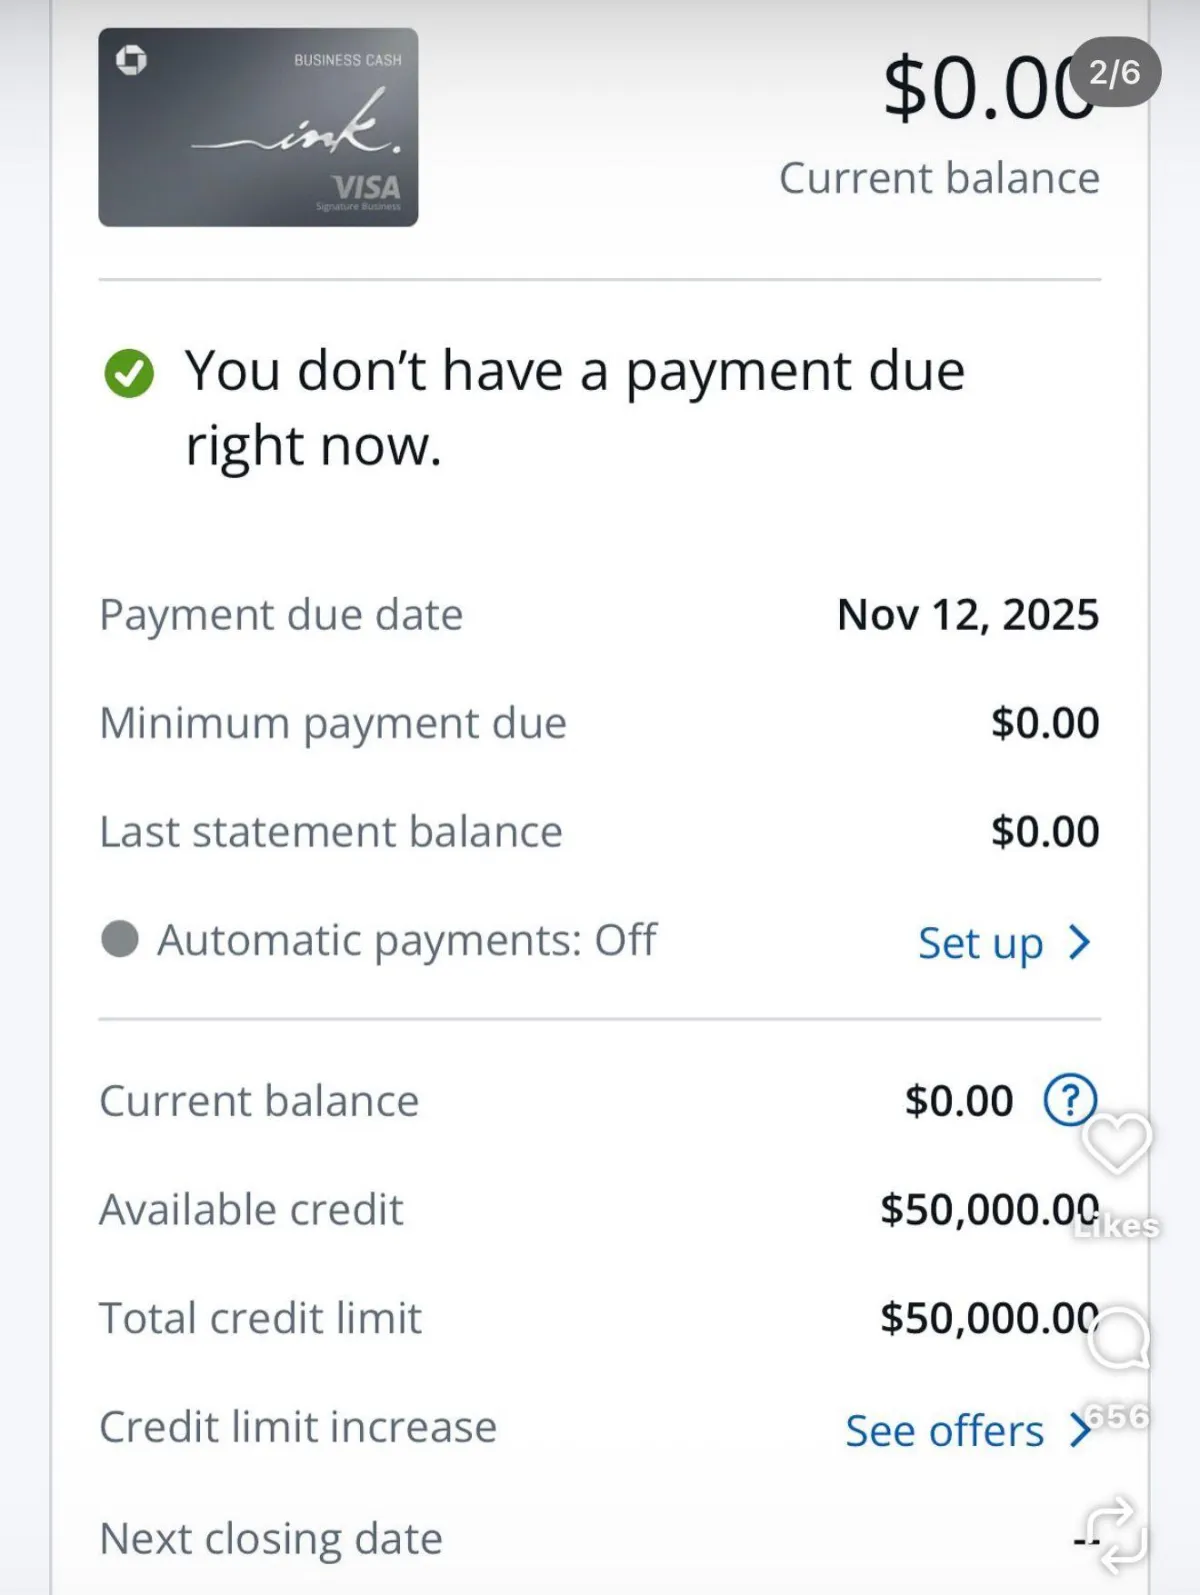Tap the gray automatic payments status dot
1200x1595 pixels.
[120, 939]
